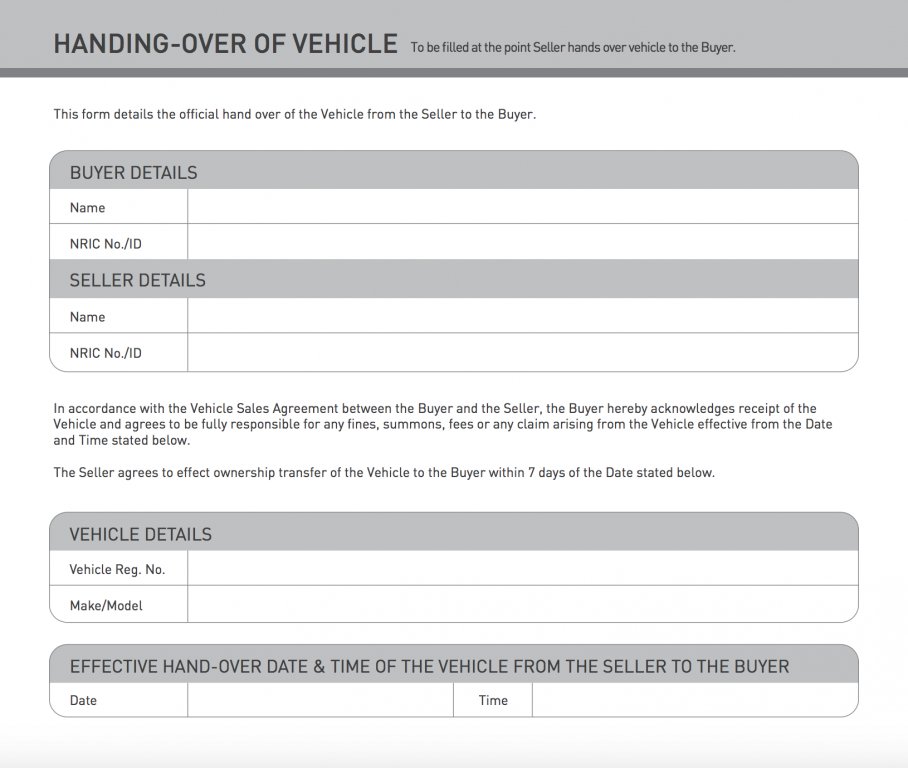This screenshot has height=768, width=908.
Task: Click the HANDING-OVER OF VEHICLE title
Action: 226,44
